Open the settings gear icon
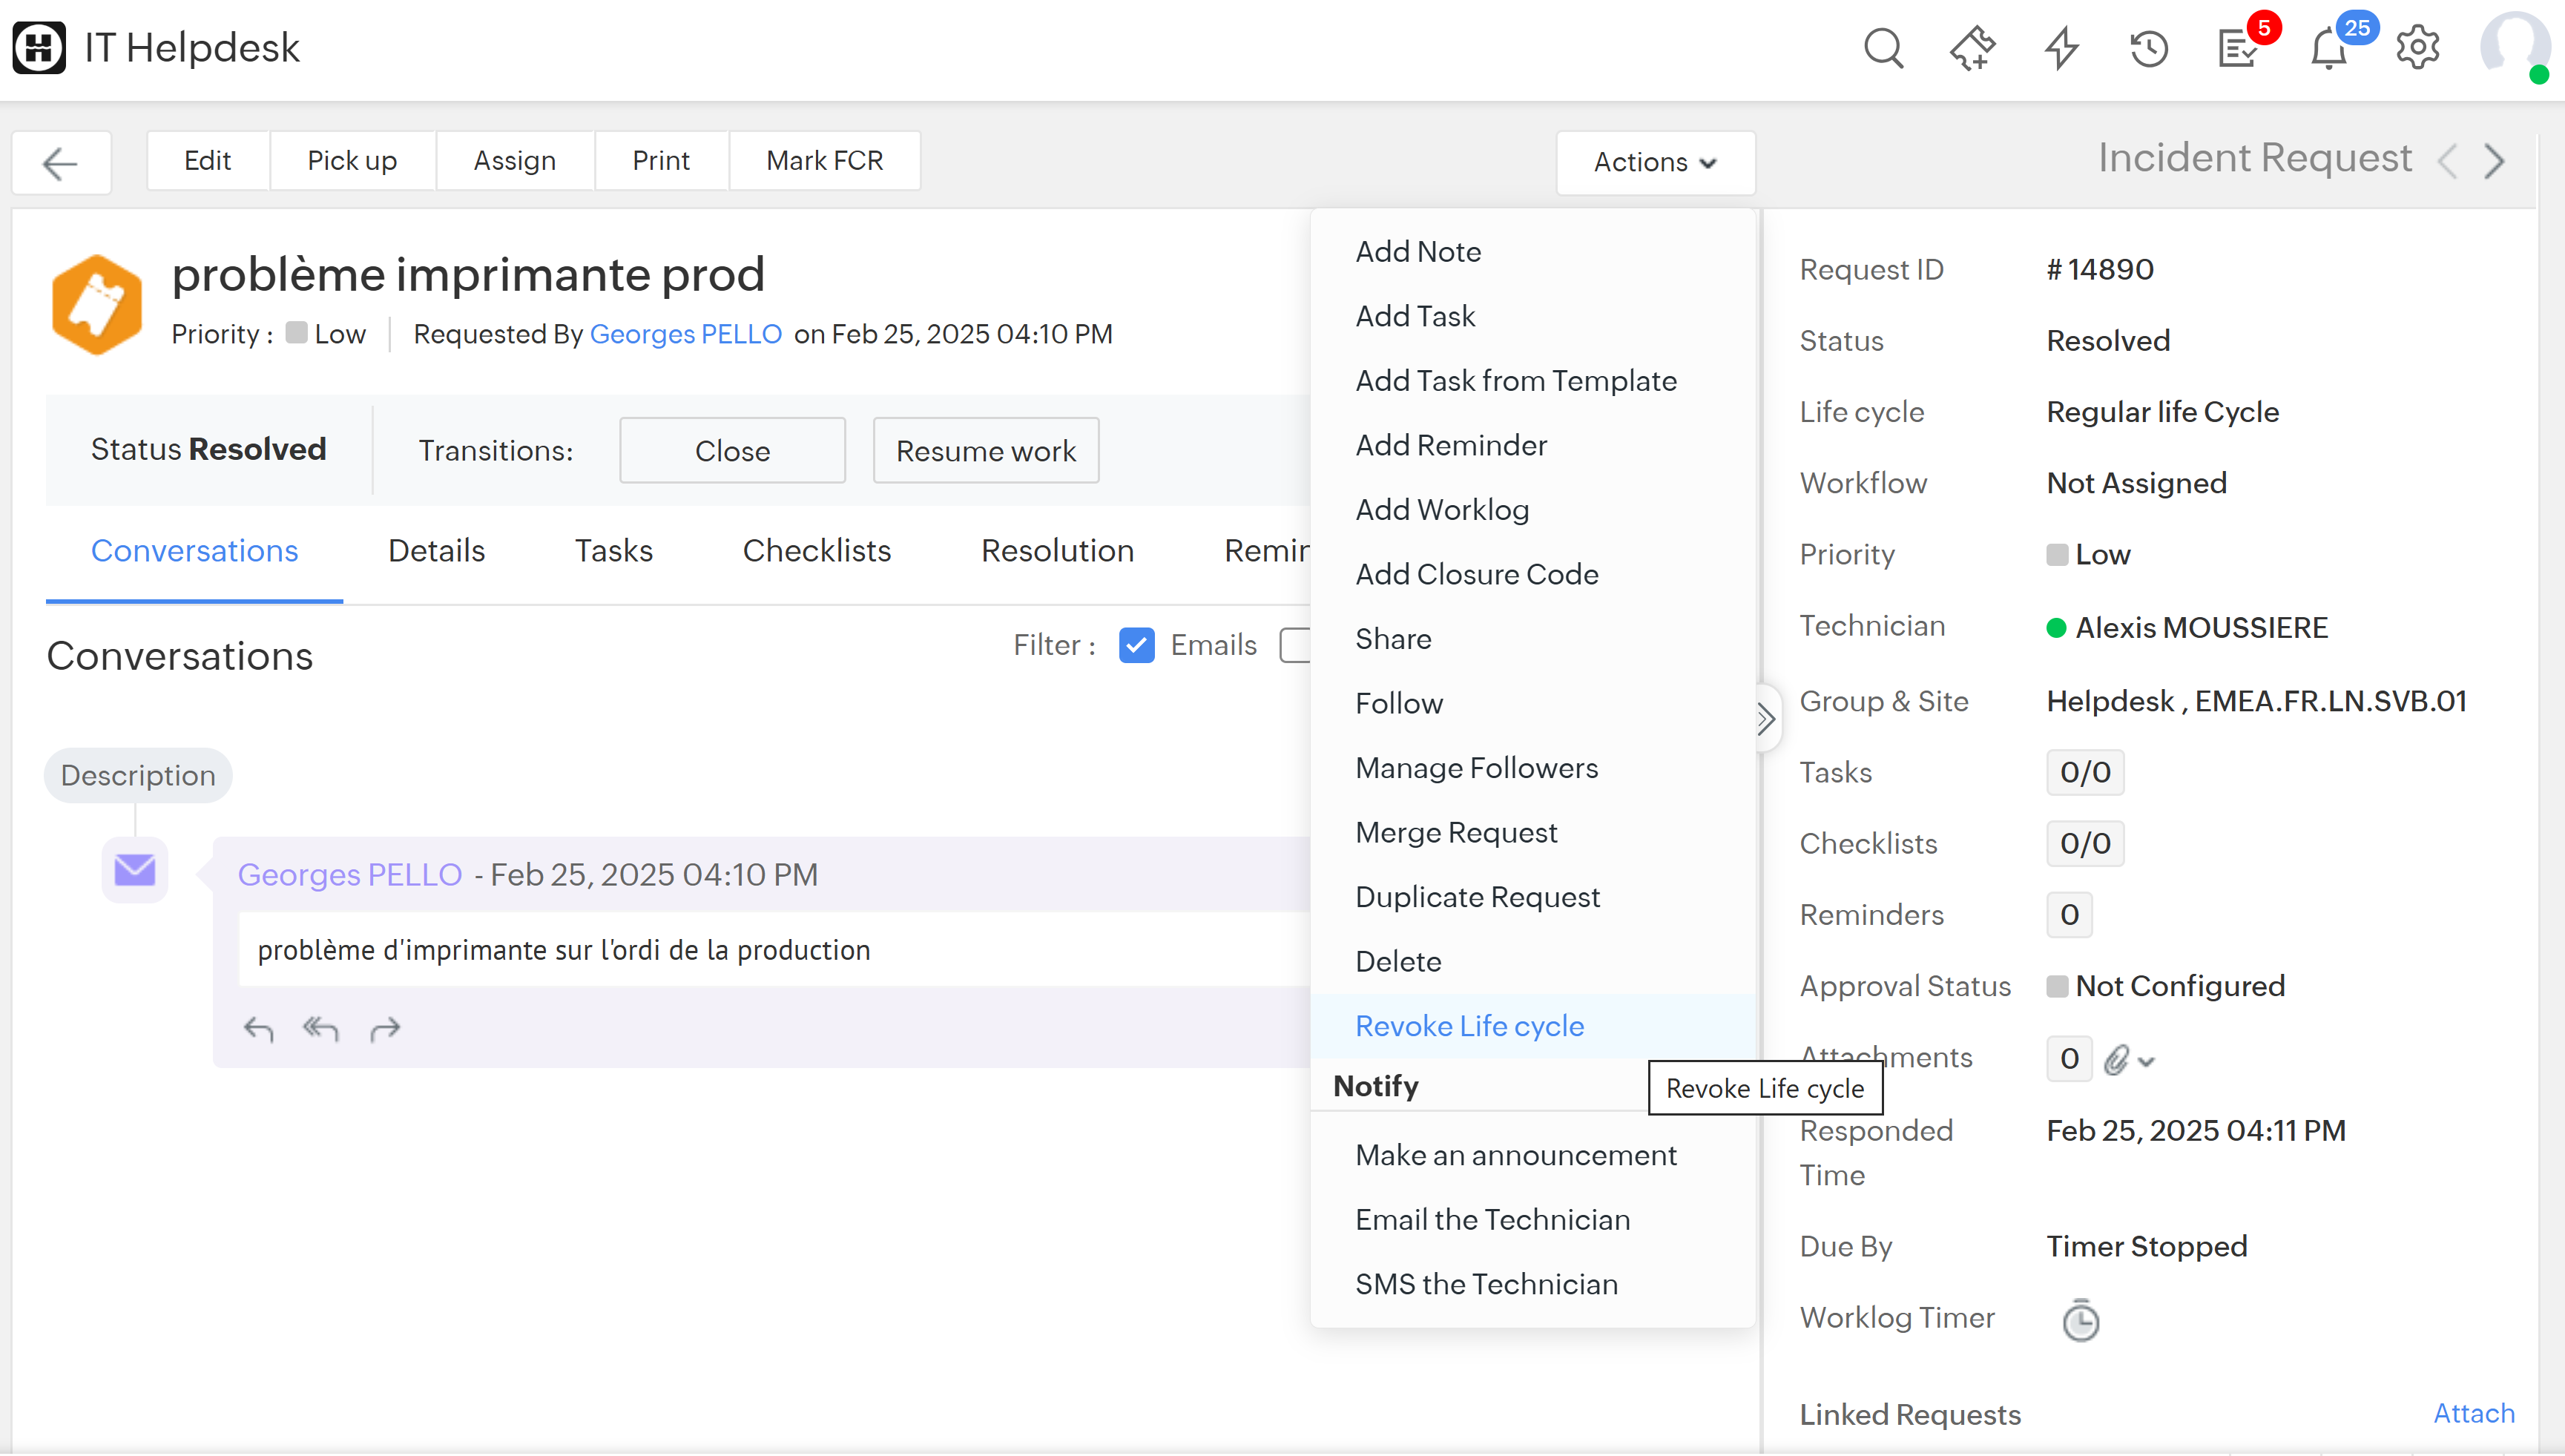Image resolution: width=2565 pixels, height=1456 pixels. pyautogui.click(x=2417, y=47)
